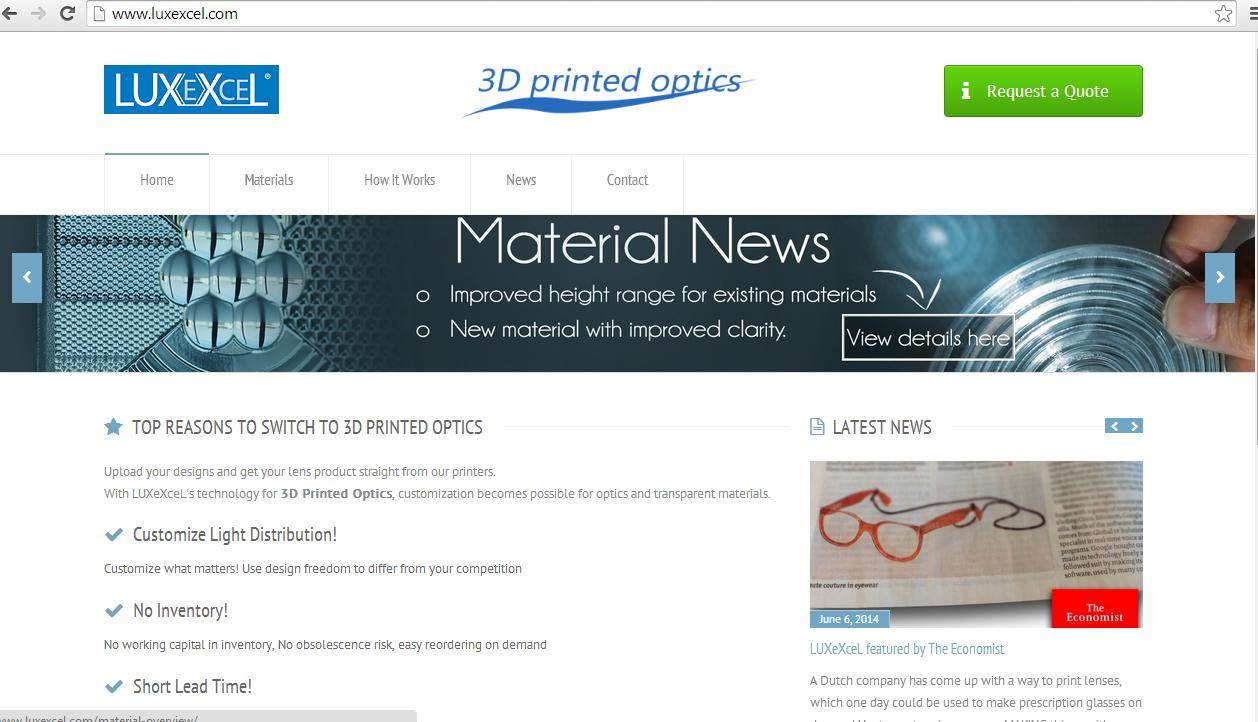This screenshot has height=722, width=1258.
Task: Reload the page with the refresh icon
Action: [67, 14]
